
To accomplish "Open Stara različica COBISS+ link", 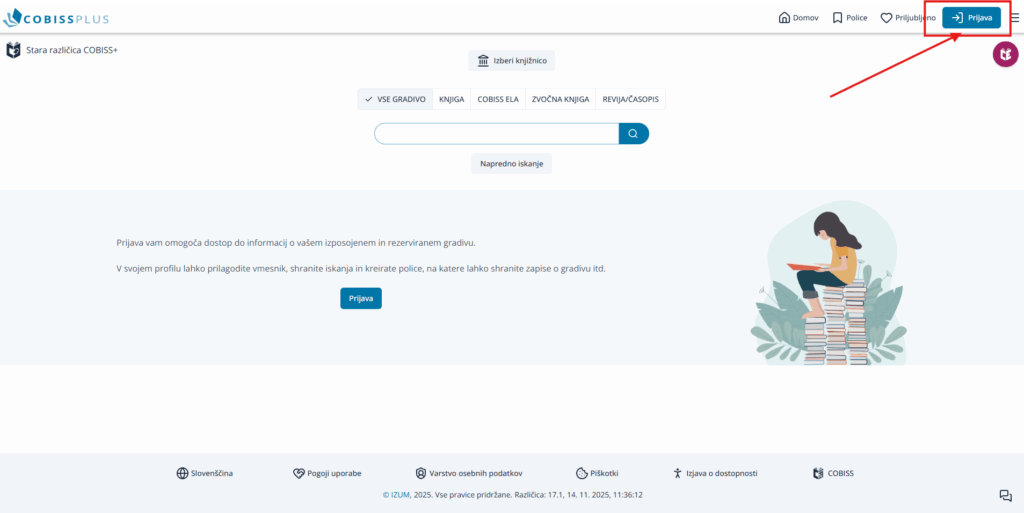I will point(62,50).
